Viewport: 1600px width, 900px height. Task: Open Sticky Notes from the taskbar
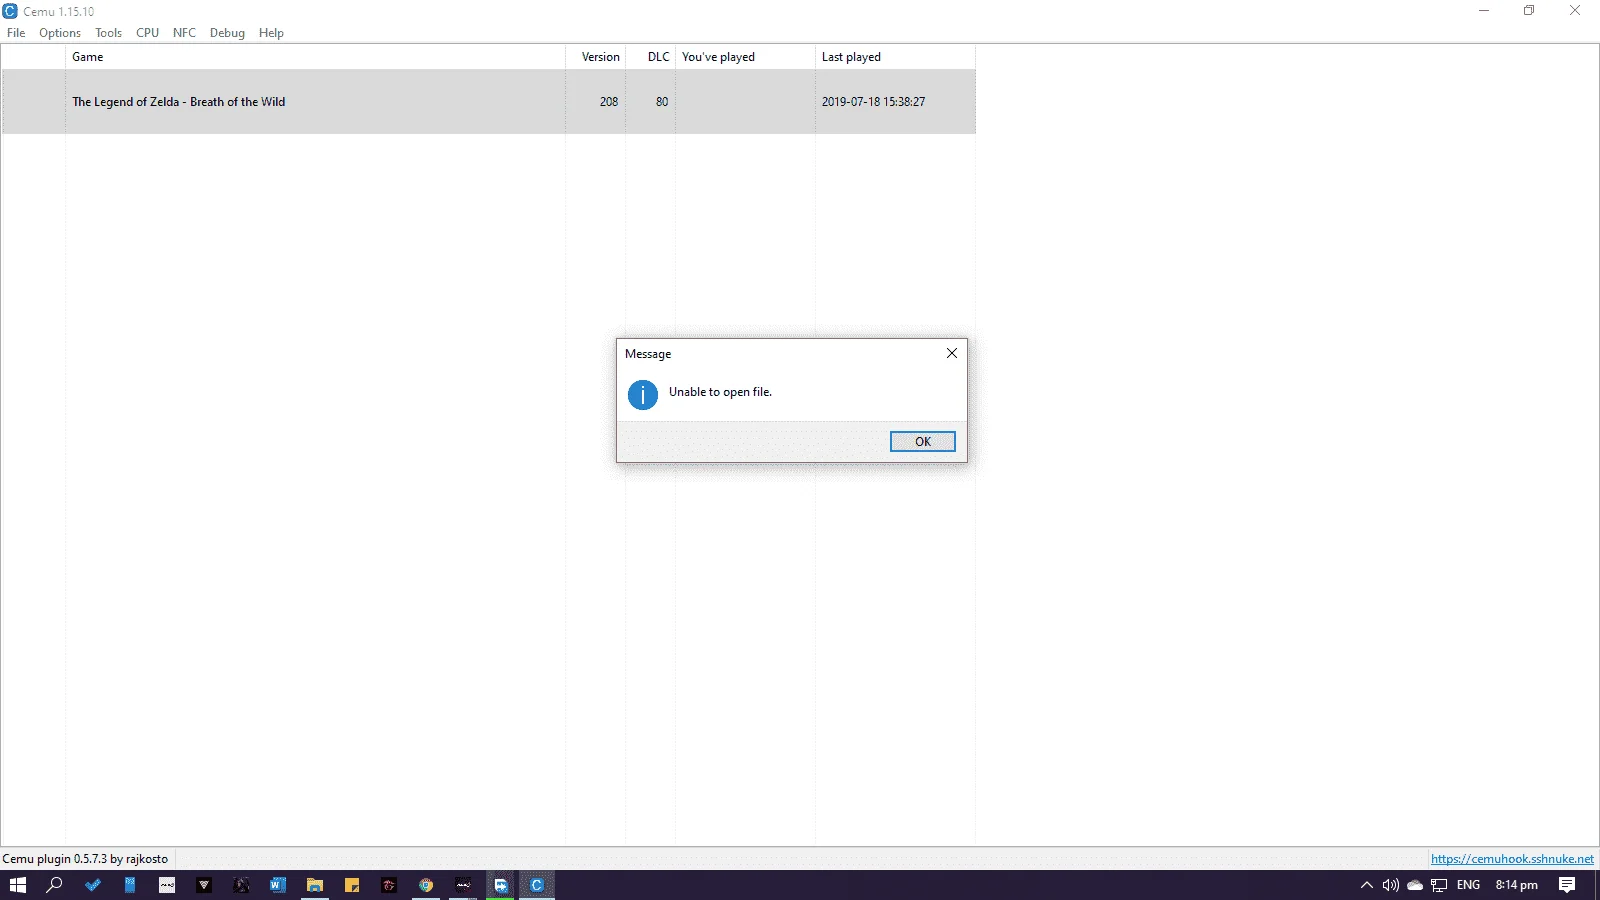click(352, 885)
